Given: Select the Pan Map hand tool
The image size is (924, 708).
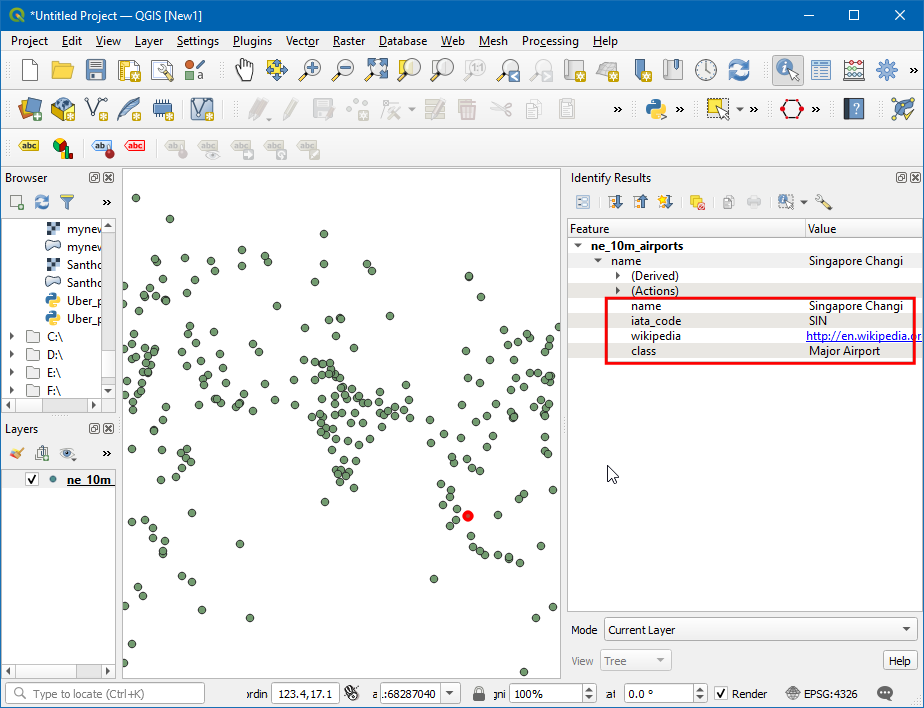Looking at the screenshot, I should [244, 70].
